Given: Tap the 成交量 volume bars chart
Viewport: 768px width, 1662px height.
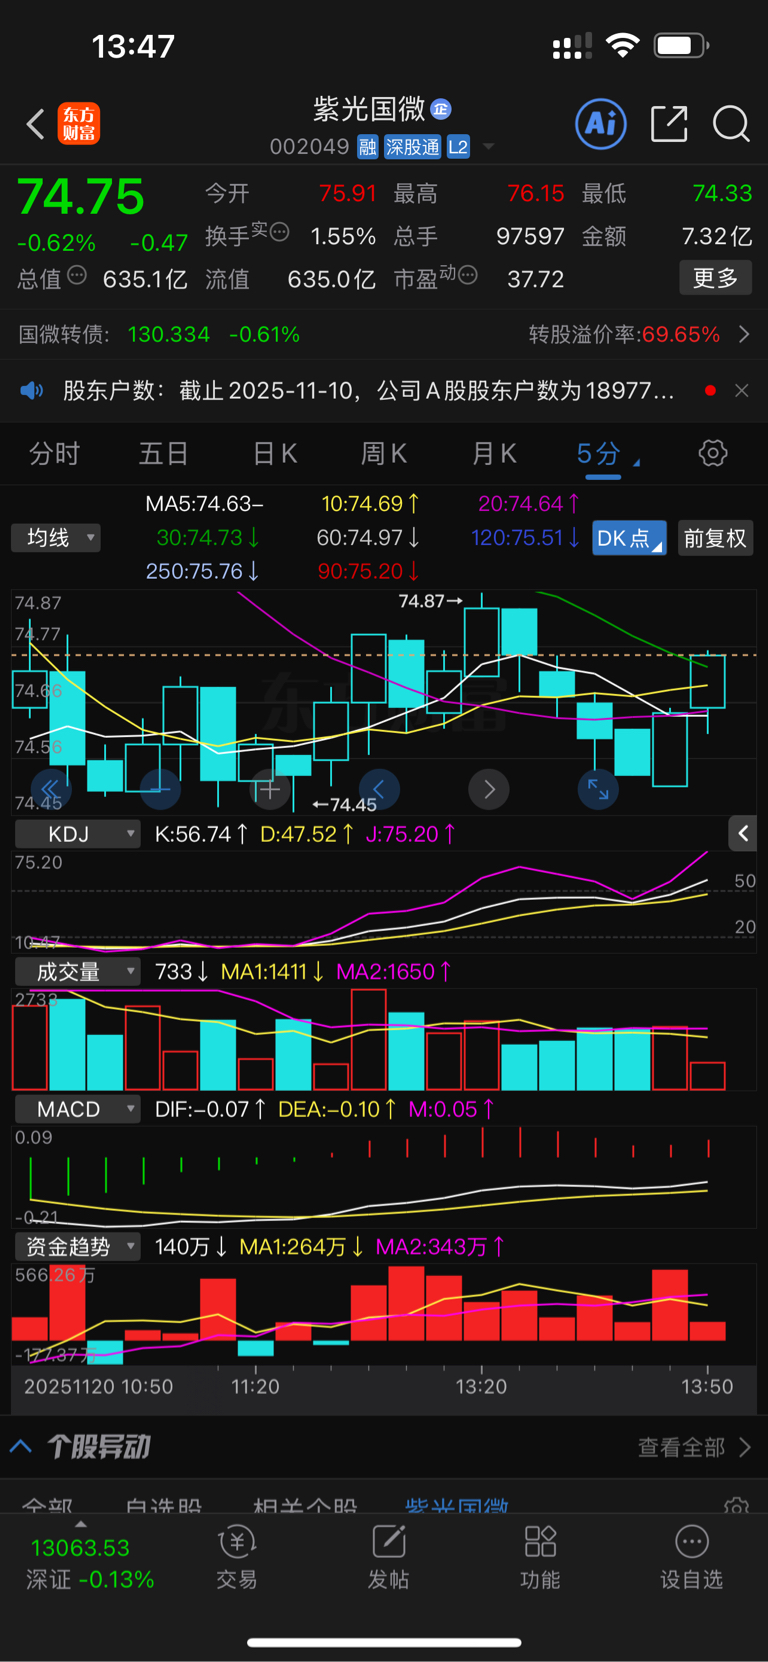Looking at the screenshot, I should (x=384, y=1039).
